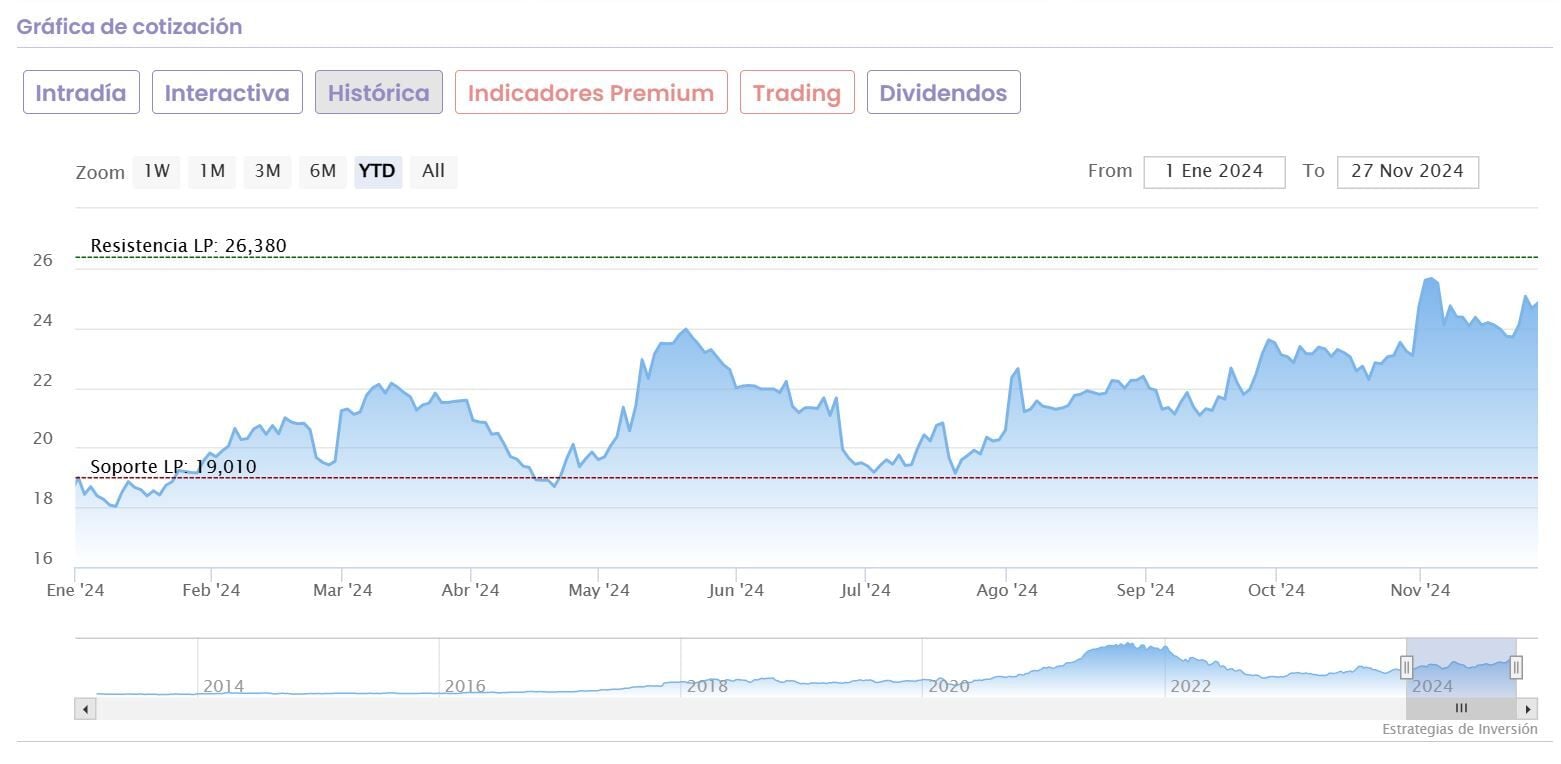Show All data zoom range
The width and height of the screenshot is (1561, 764).
coord(433,171)
